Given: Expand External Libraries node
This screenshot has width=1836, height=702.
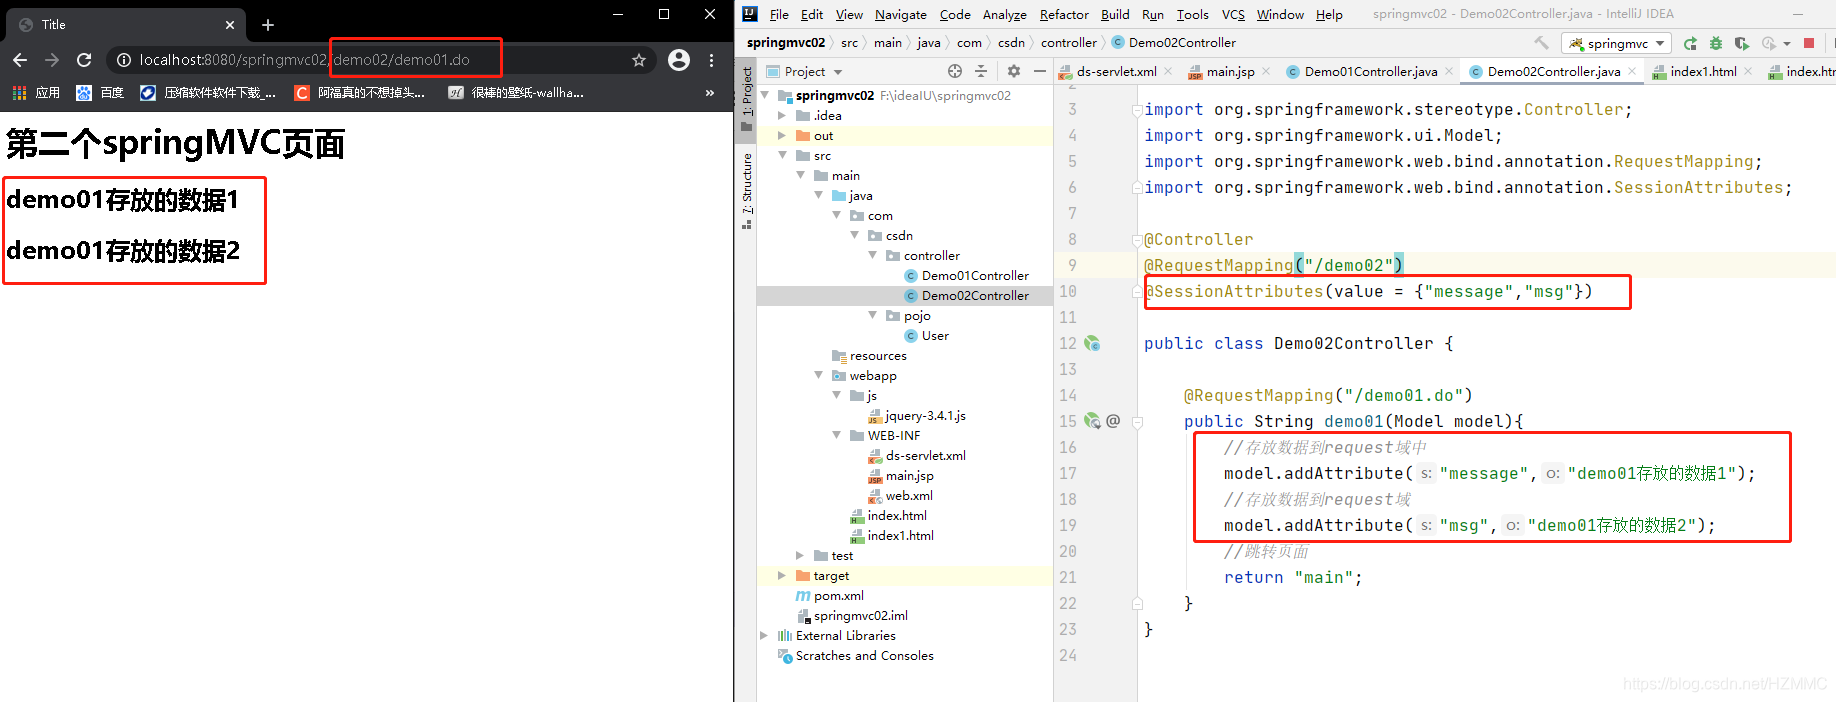Looking at the screenshot, I should click(x=764, y=636).
